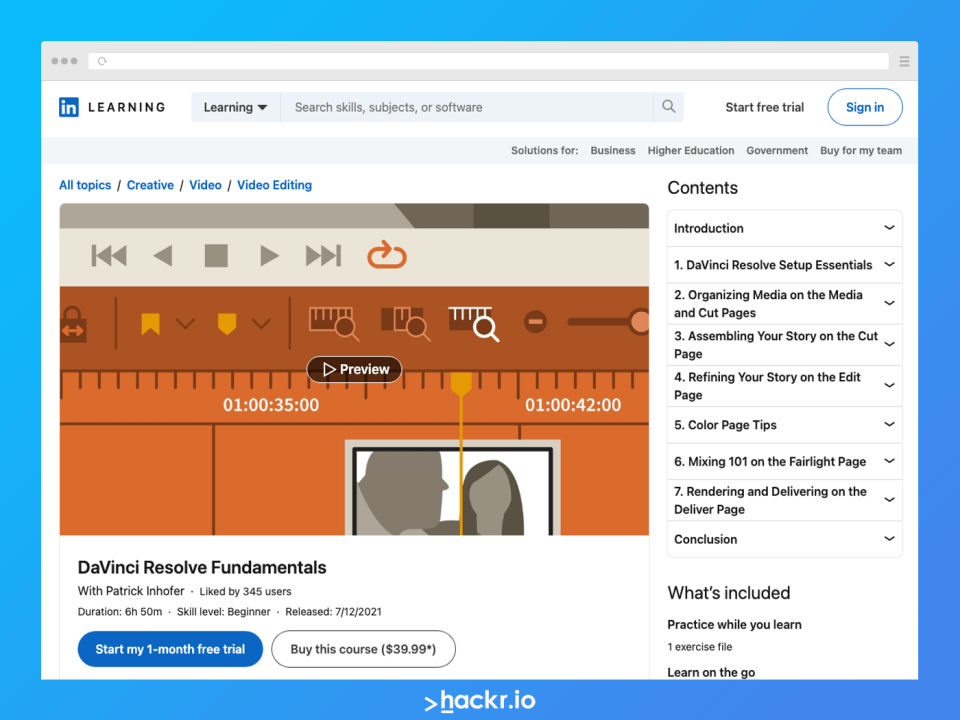
Task: Click Start free trial link
Action: click(765, 107)
